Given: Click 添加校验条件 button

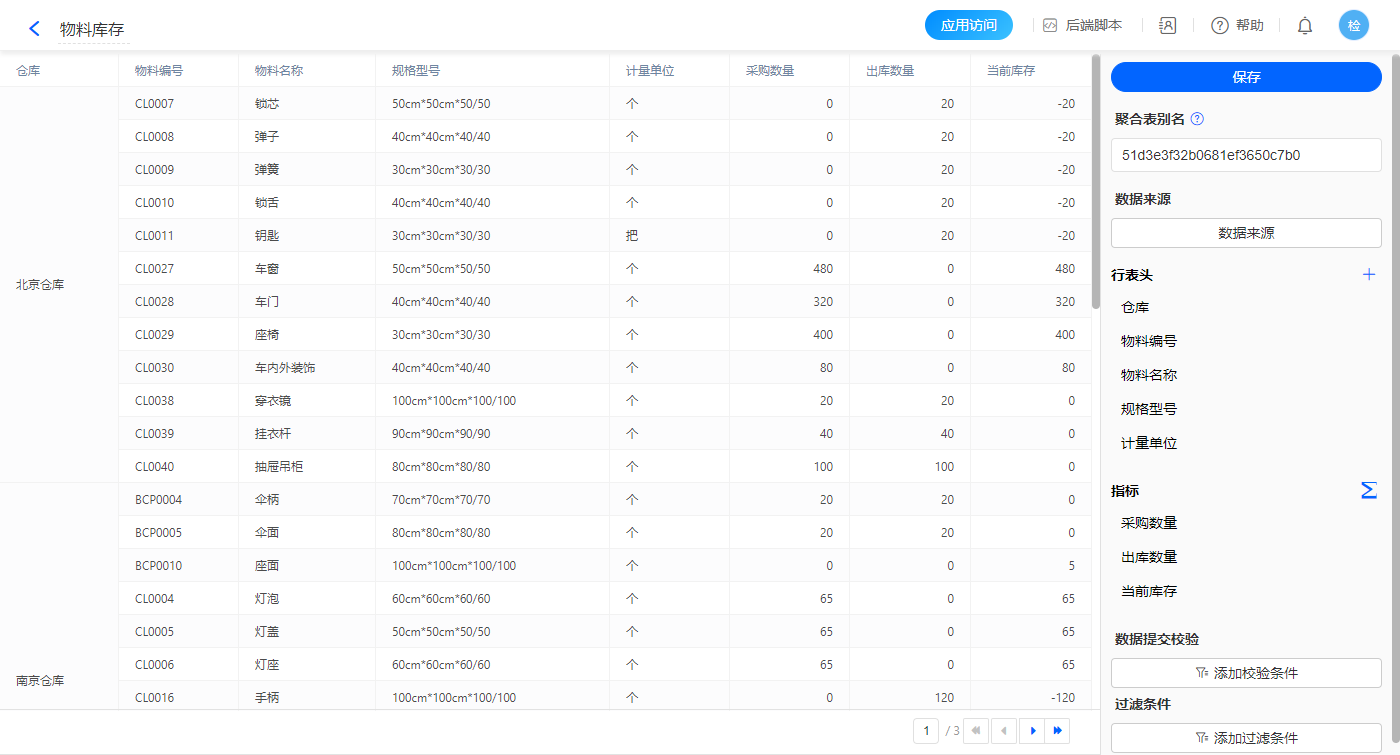Looking at the screenshot, I should [x=1246, y=673].
